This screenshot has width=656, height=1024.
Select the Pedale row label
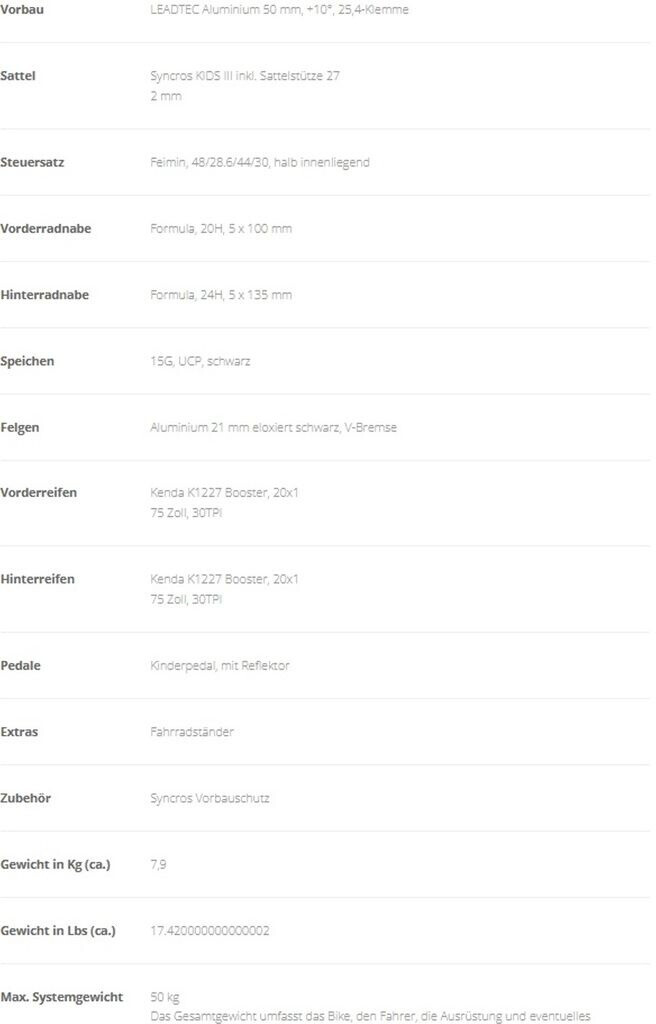pos(21,665)
